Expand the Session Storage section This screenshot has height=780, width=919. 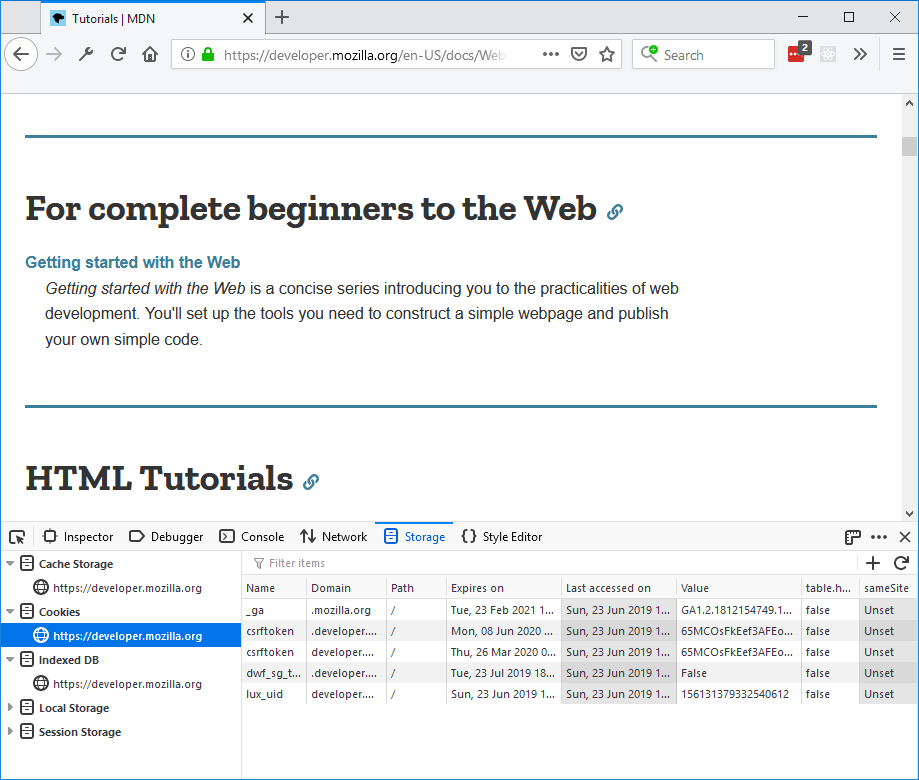click(x=8, y=731)
